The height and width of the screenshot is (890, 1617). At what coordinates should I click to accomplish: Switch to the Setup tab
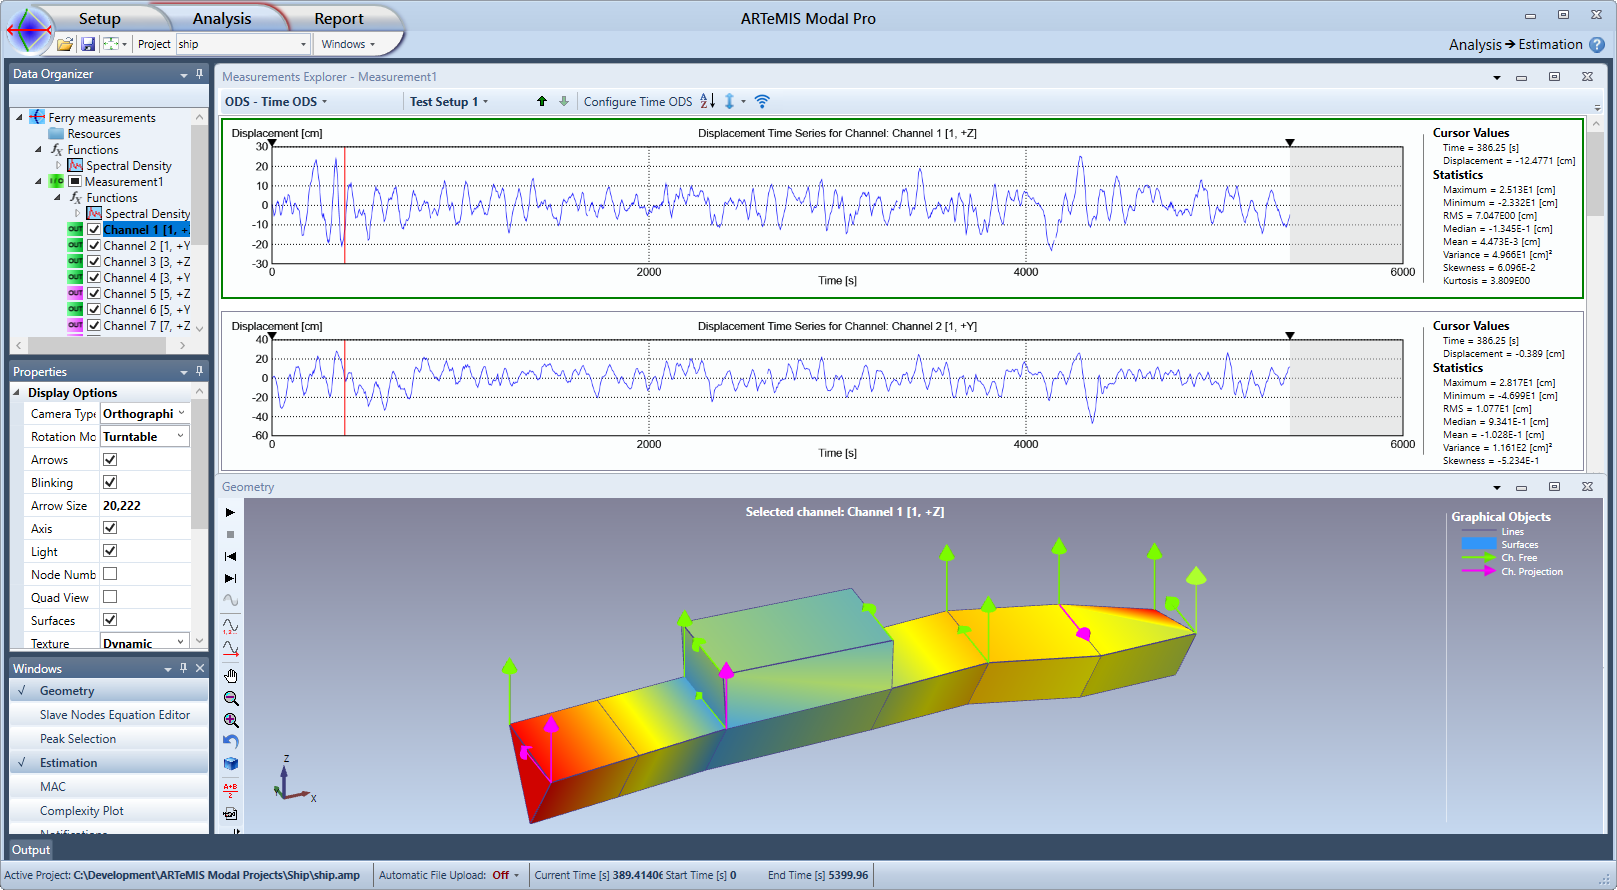pyautogui.click(x=99, y=19)
